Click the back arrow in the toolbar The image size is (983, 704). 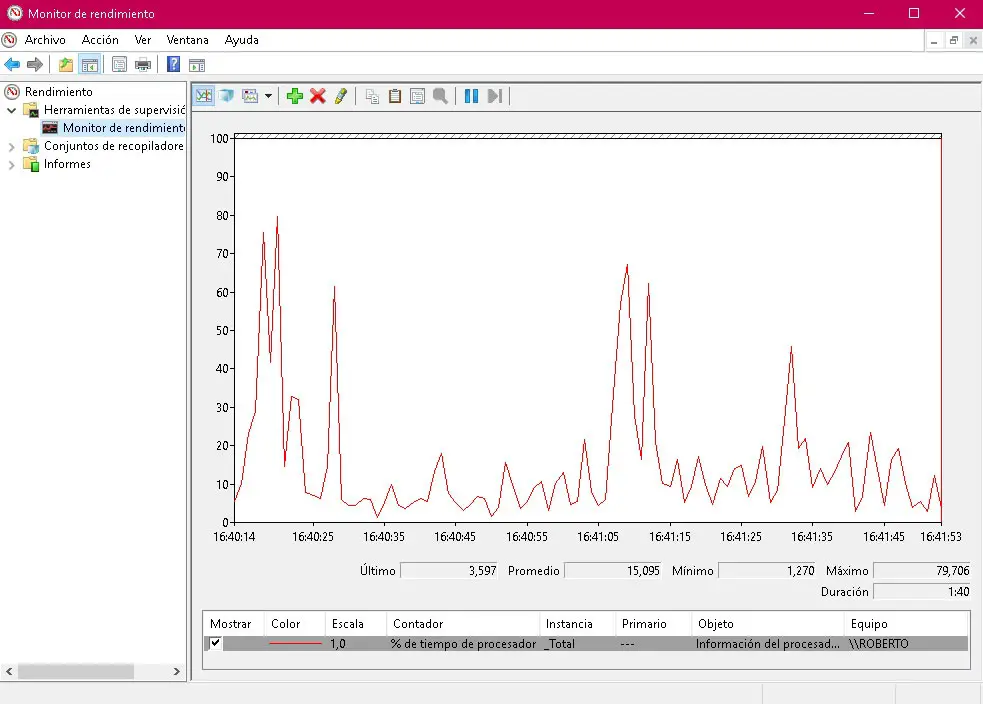(x=12, y=65)
